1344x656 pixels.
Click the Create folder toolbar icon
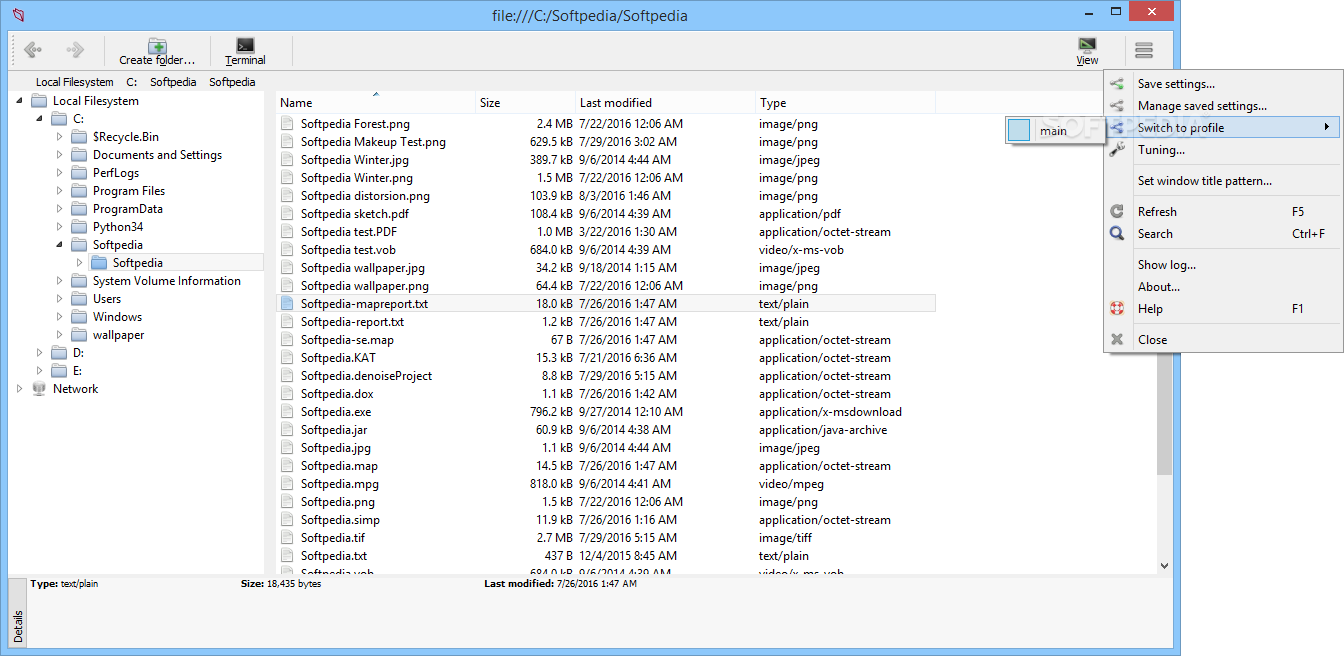[157, 46]
